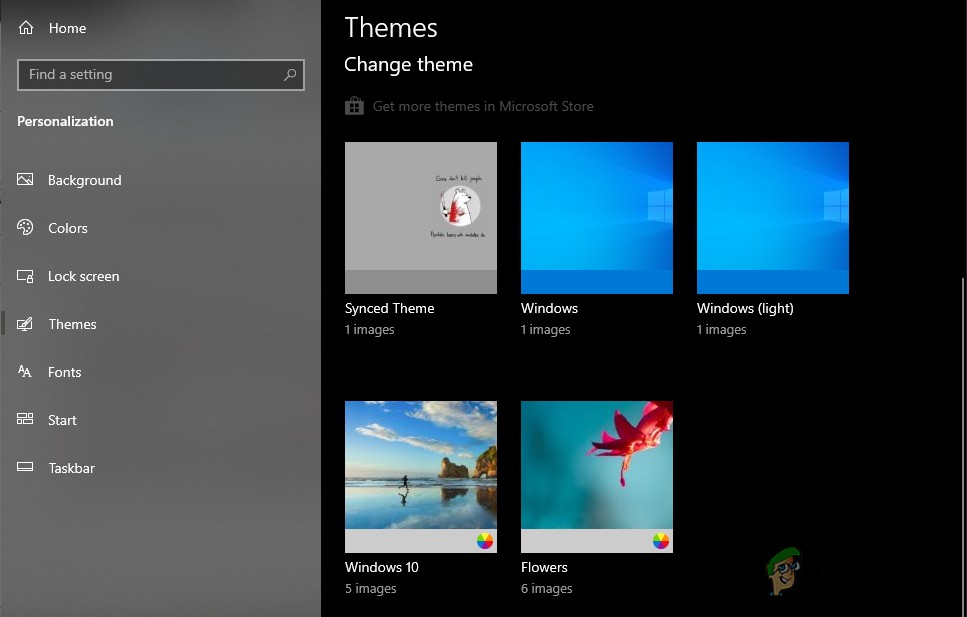Click the Synced Theme label
Screen dimensions: 967x617
click(389, 308)
